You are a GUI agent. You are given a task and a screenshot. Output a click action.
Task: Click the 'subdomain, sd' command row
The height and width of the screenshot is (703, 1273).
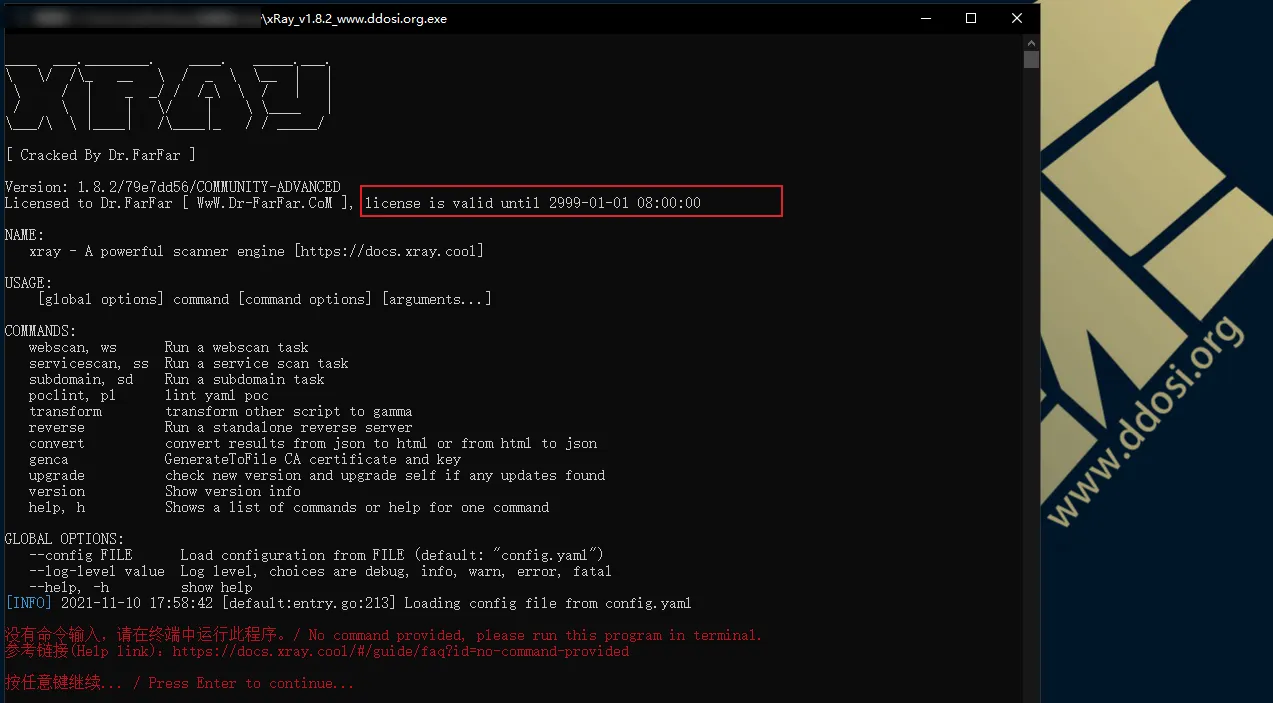coord(177,379)
